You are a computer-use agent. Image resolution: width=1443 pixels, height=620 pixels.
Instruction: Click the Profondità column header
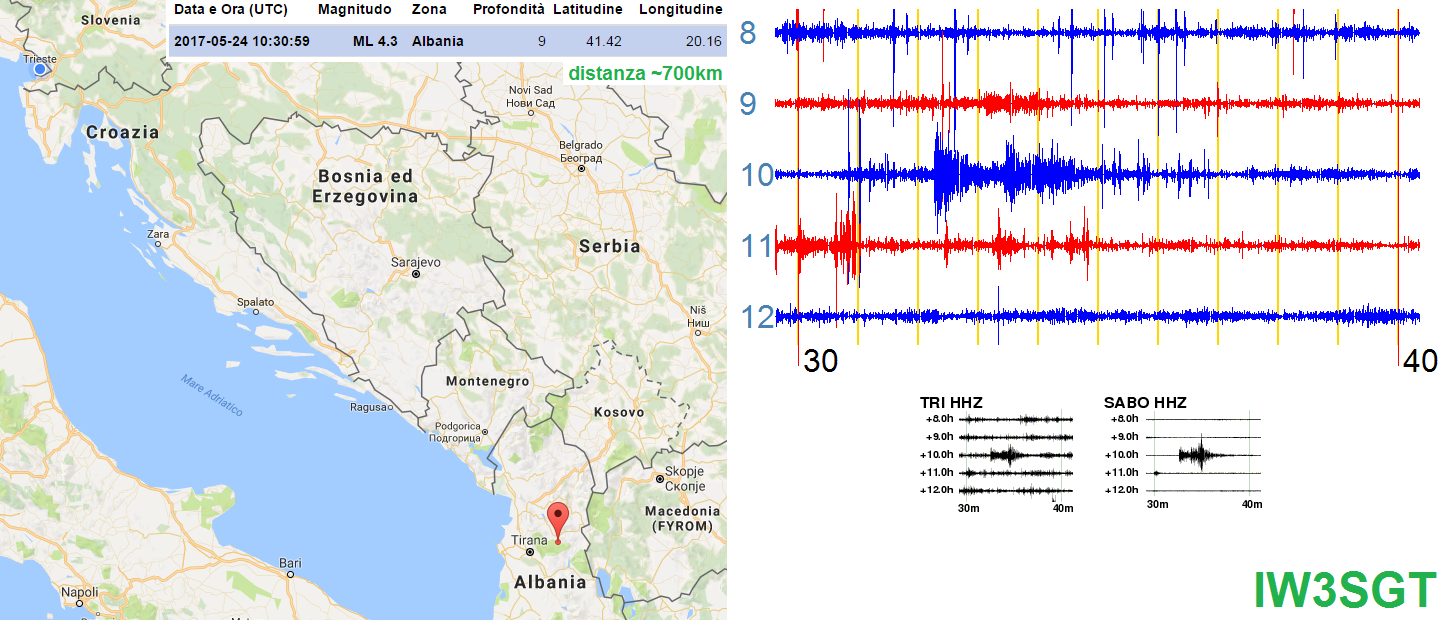pos(508,10)
